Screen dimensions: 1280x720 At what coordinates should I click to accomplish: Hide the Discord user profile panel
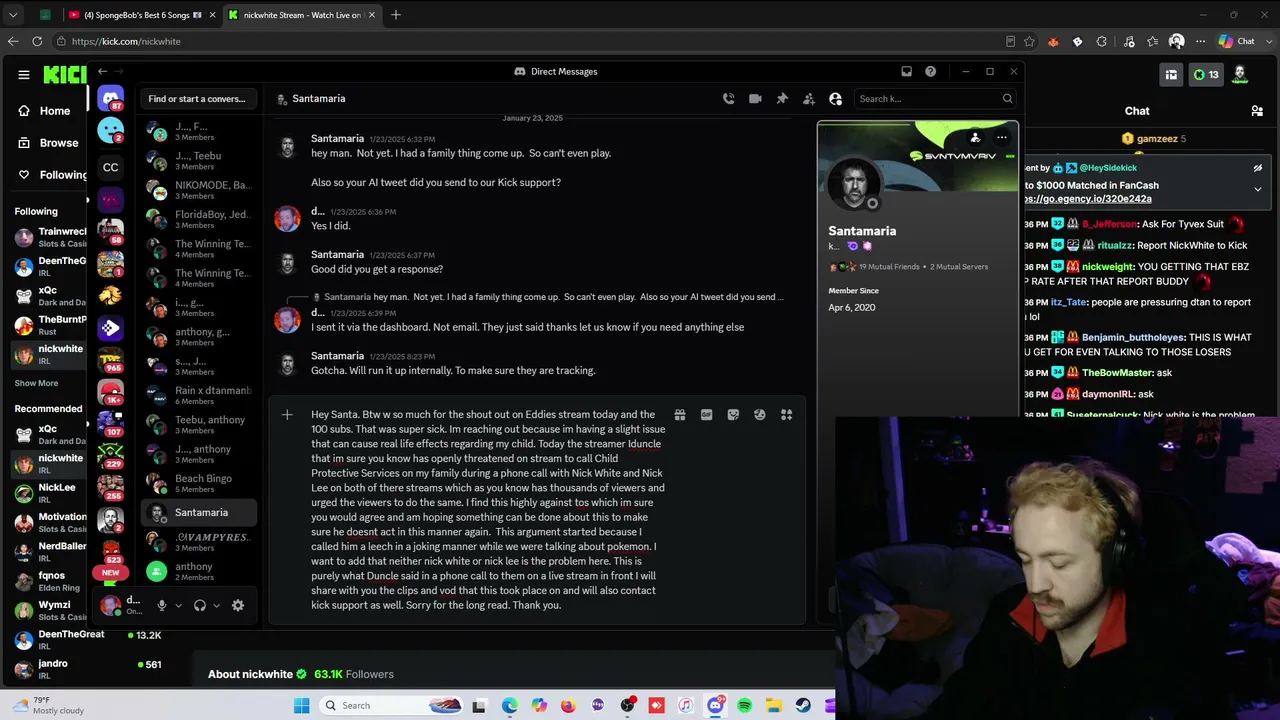point(836,99)
